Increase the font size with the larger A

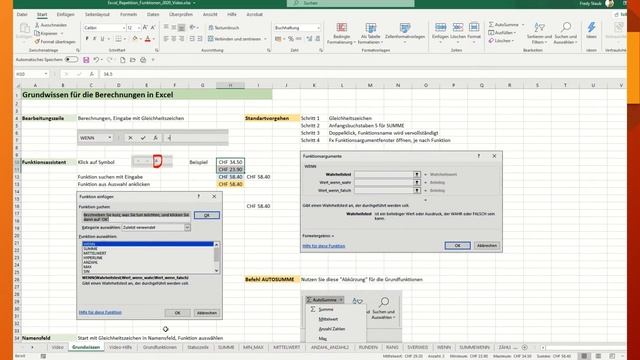coord(145,27)
